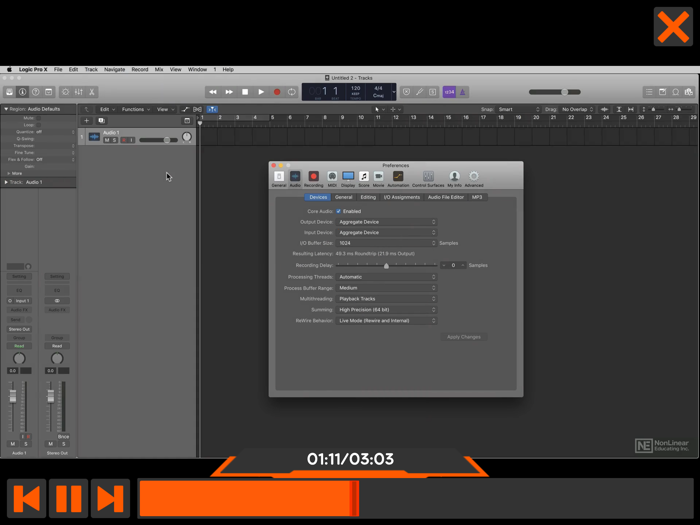Open the Apple Loops browser icon
700x525 pixels.
[676, 92]
